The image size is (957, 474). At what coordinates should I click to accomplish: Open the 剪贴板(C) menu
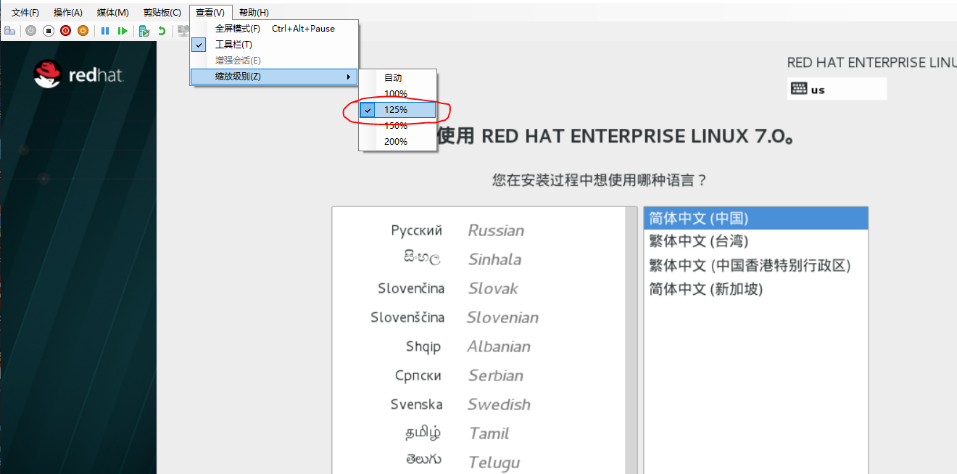[162, 12]
